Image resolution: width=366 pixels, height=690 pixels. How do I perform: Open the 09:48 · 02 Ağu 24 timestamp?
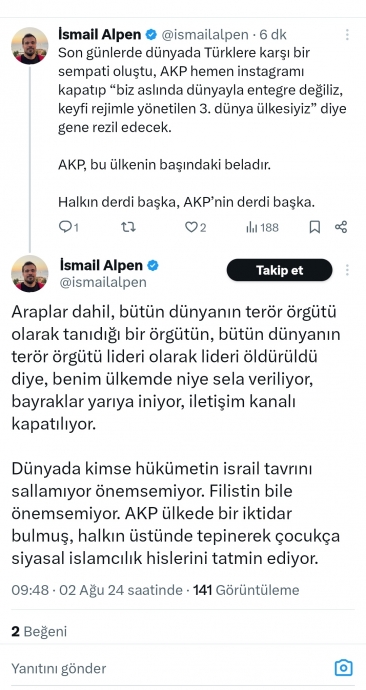(97, 590)
